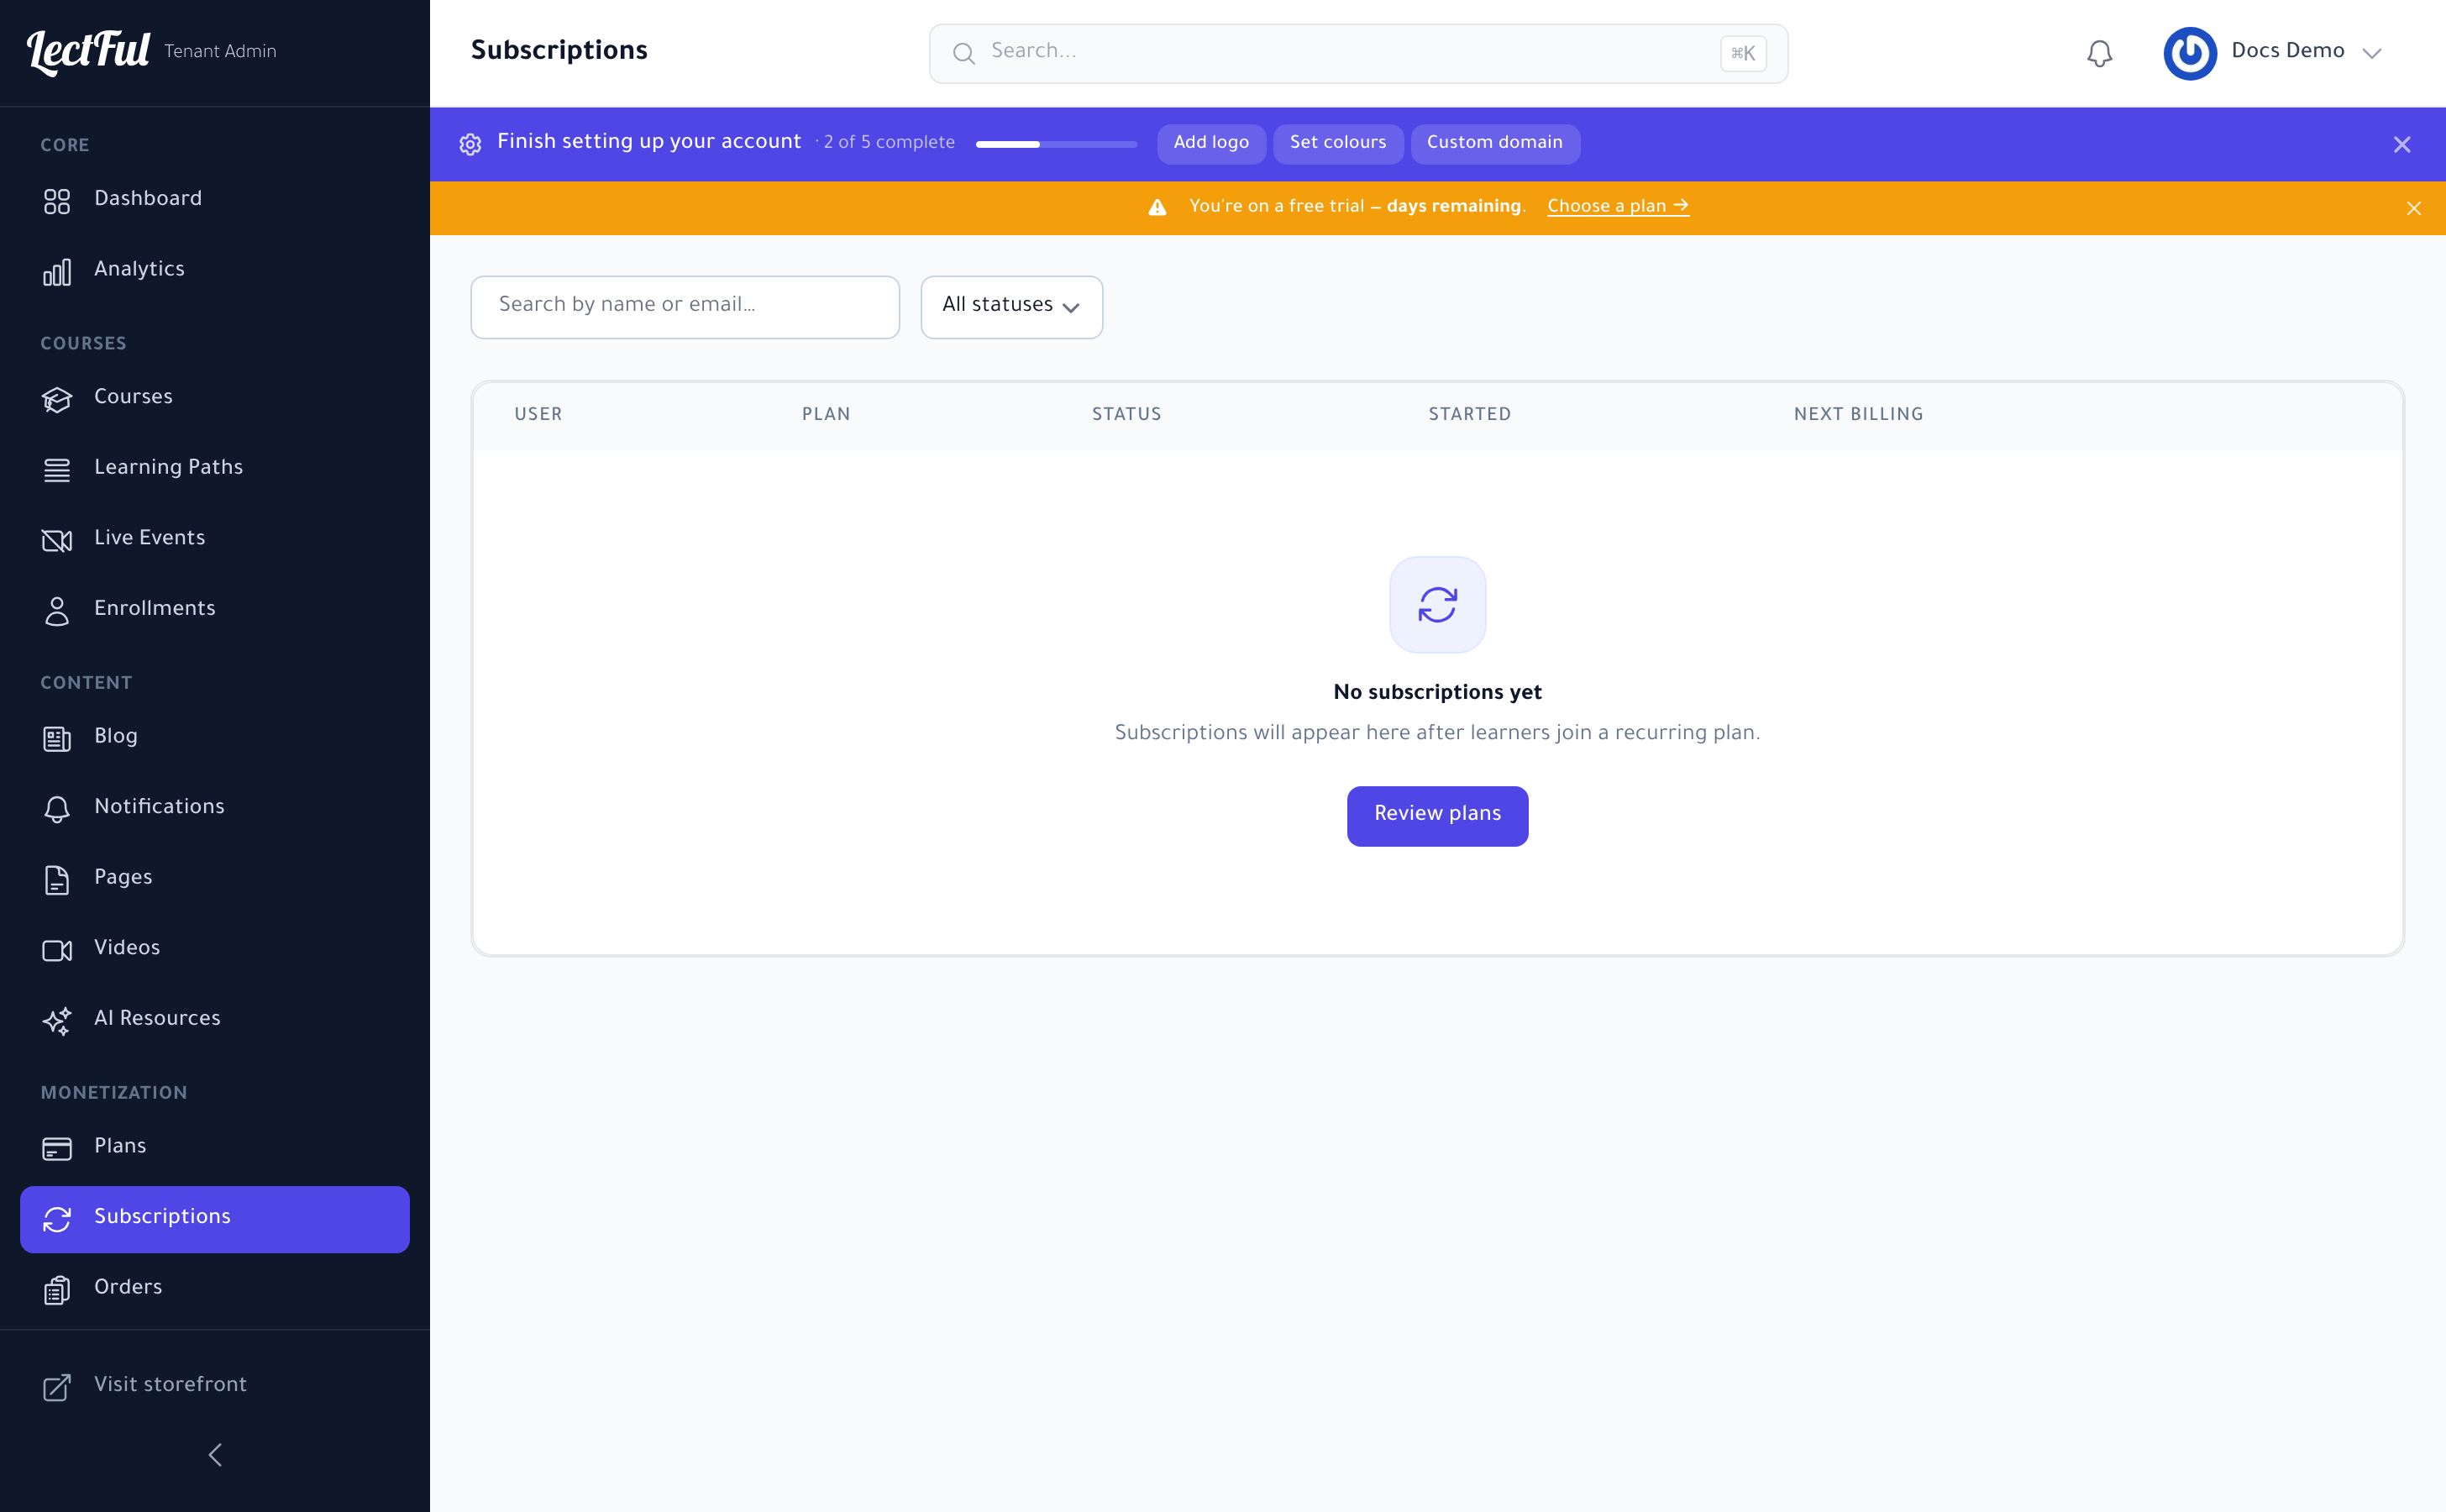Click the Review plans button
Screen dimensions: 2446x1512
click(x=1437, y=815)
